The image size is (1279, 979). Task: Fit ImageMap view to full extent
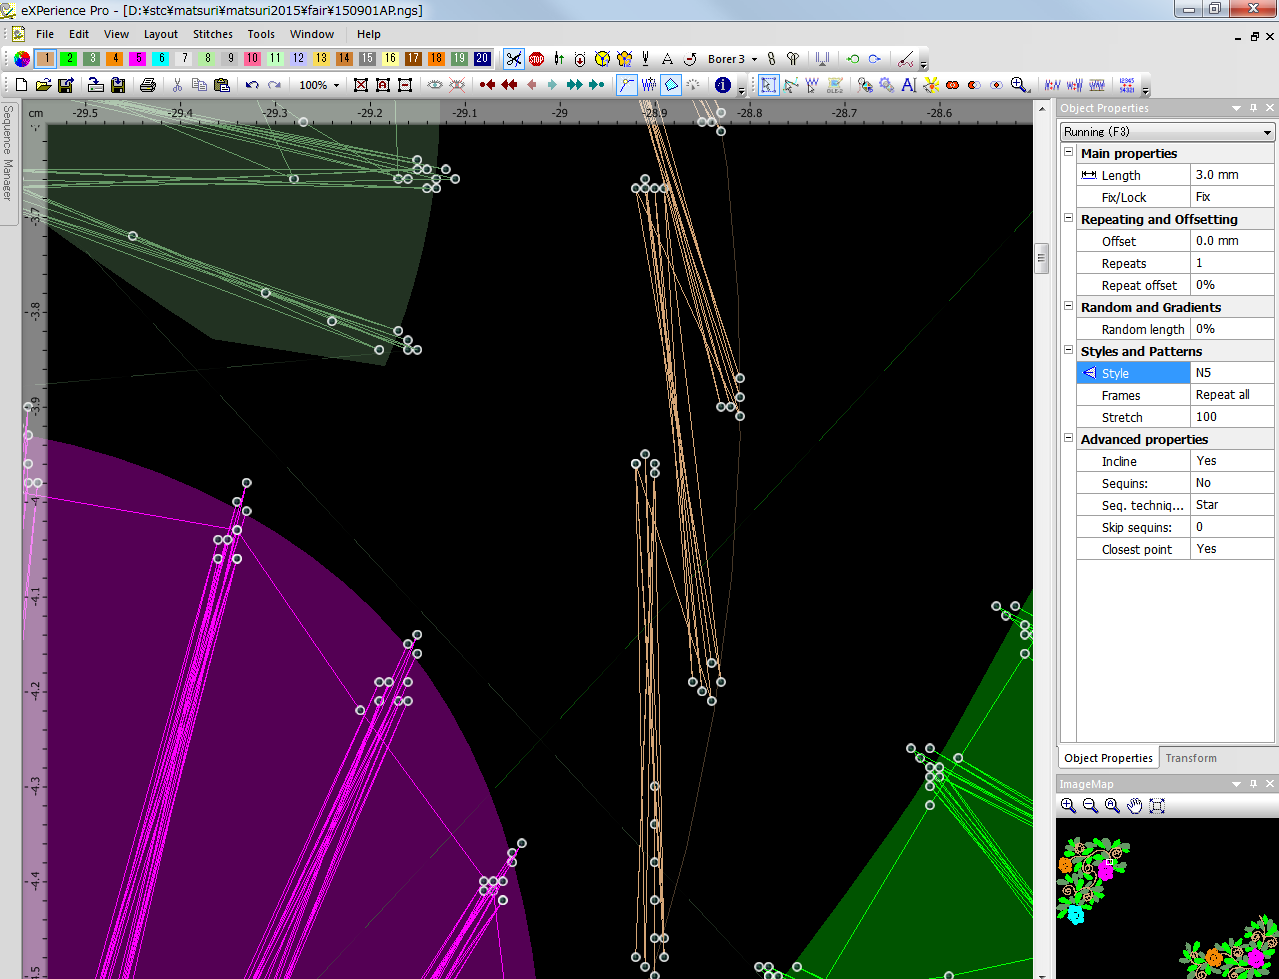click(x=1157, y=805)
